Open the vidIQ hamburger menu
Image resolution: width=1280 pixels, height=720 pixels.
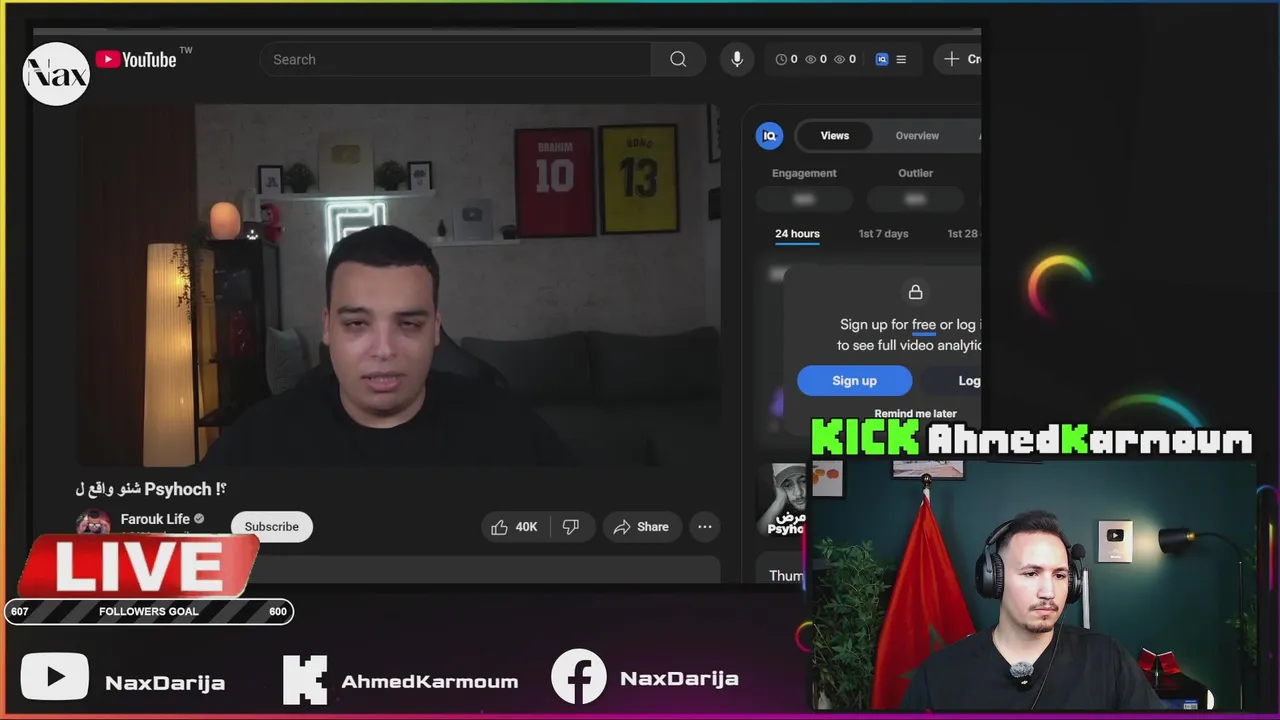901,59
